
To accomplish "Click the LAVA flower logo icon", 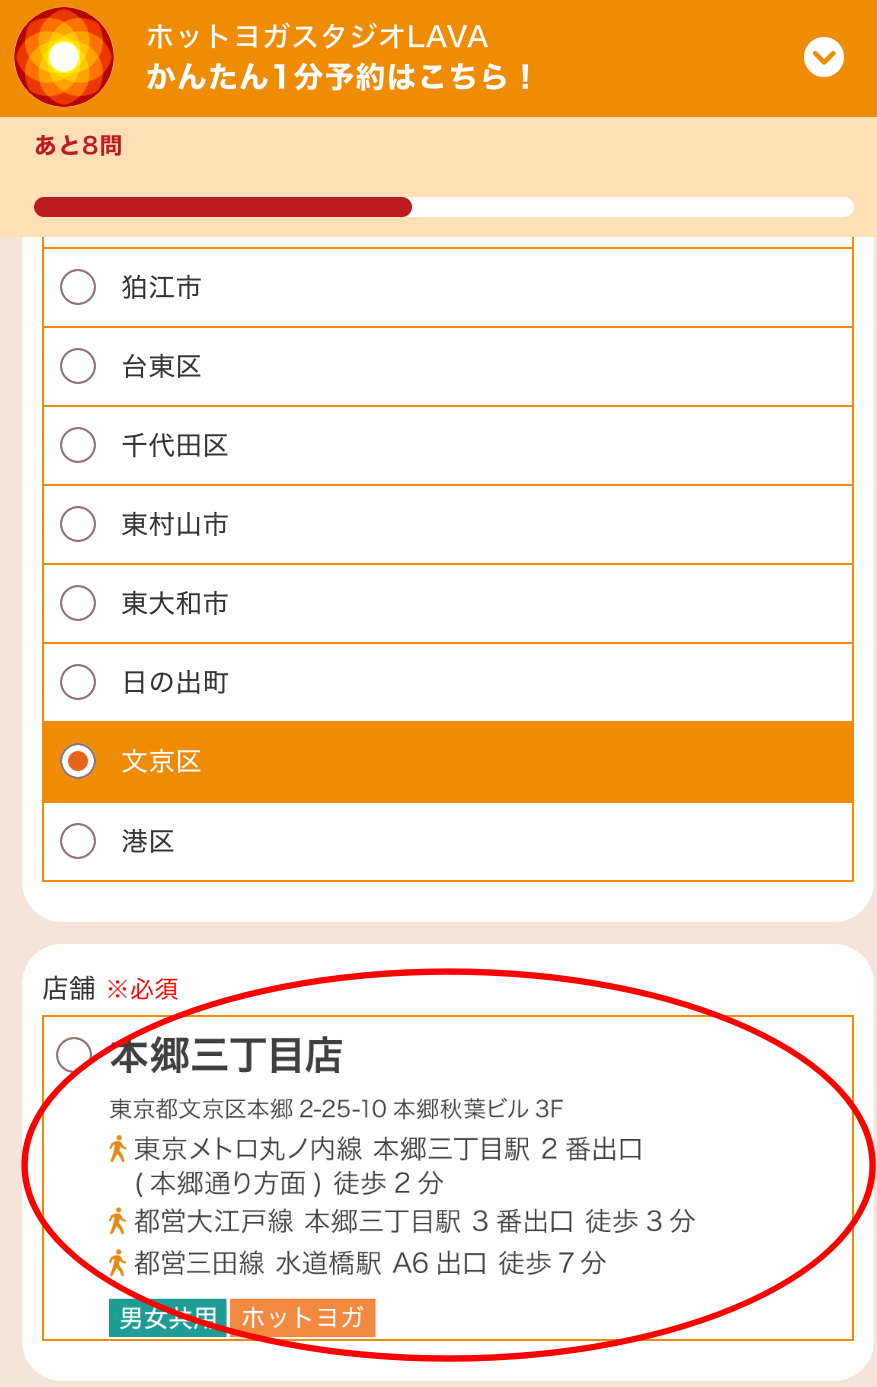I will (64, 57).
